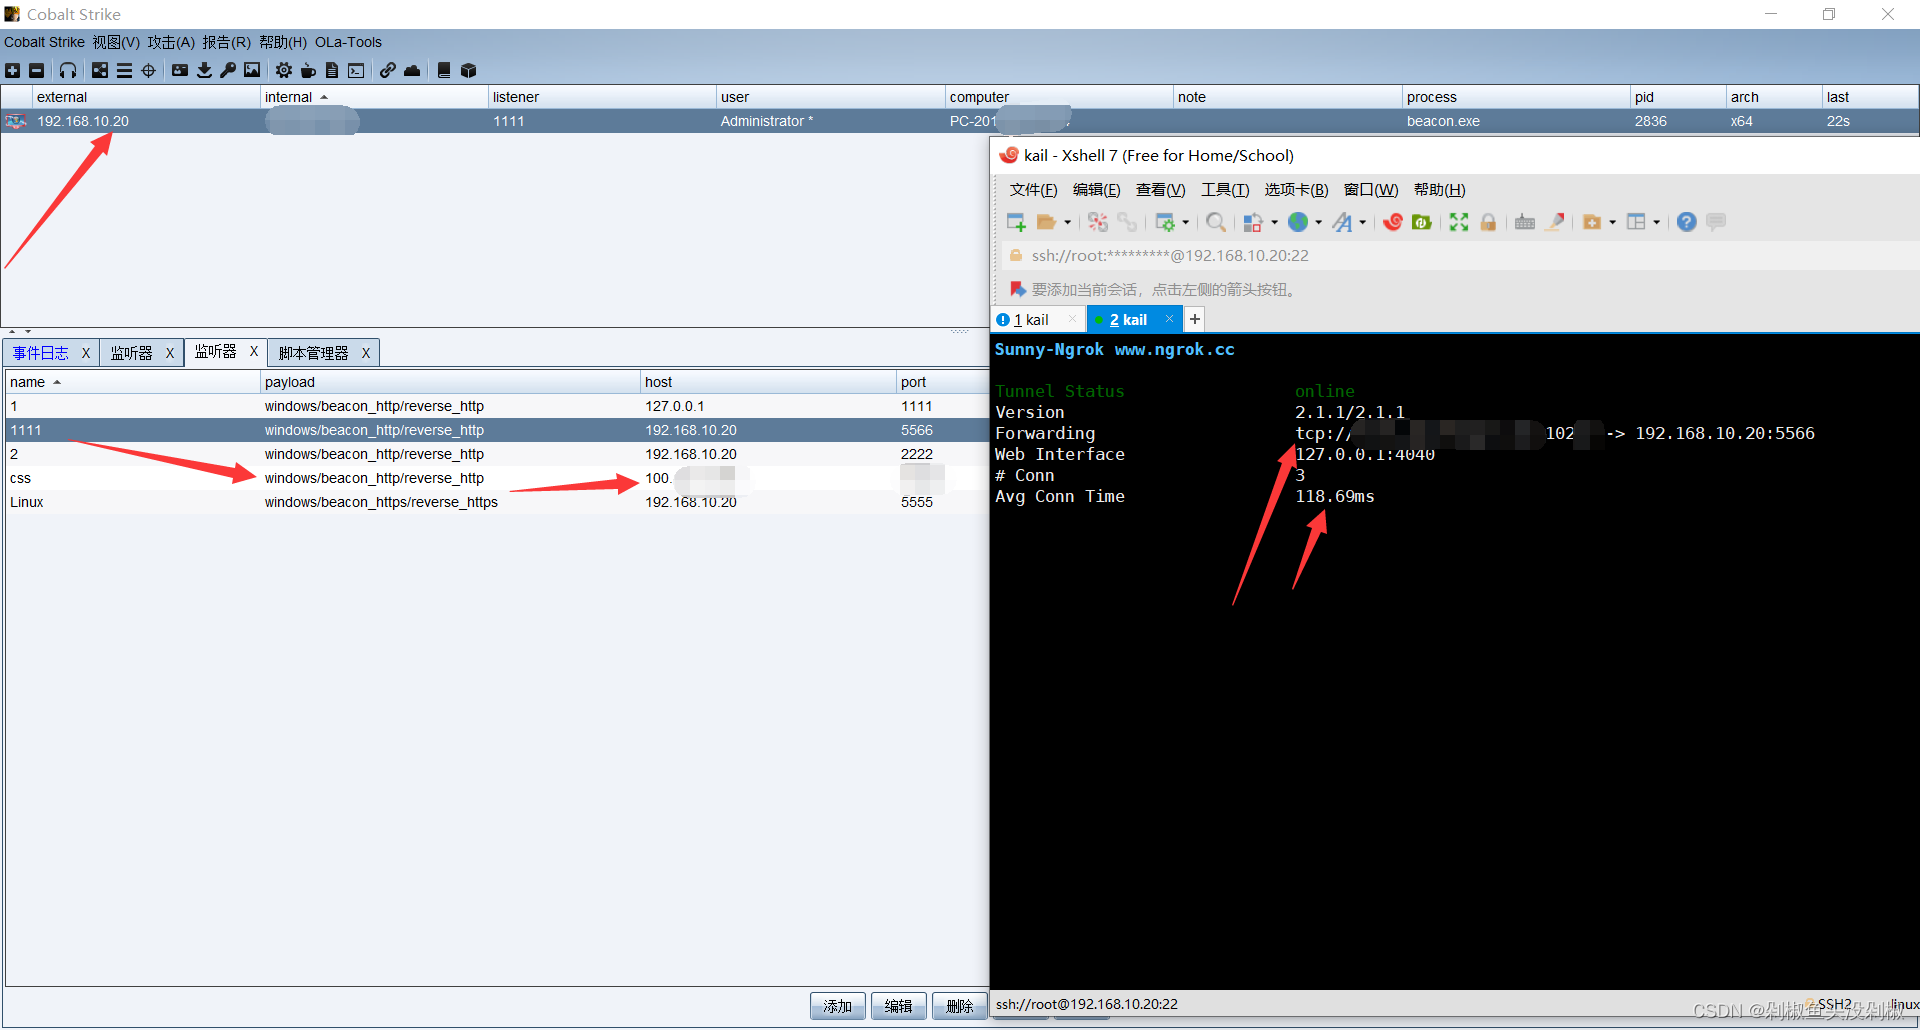This screenshot has width=1920, height=1030.
Task: Expand dropdown arrow beside Xshell yellow folder-plus icon
Action: coord(1613,222)
